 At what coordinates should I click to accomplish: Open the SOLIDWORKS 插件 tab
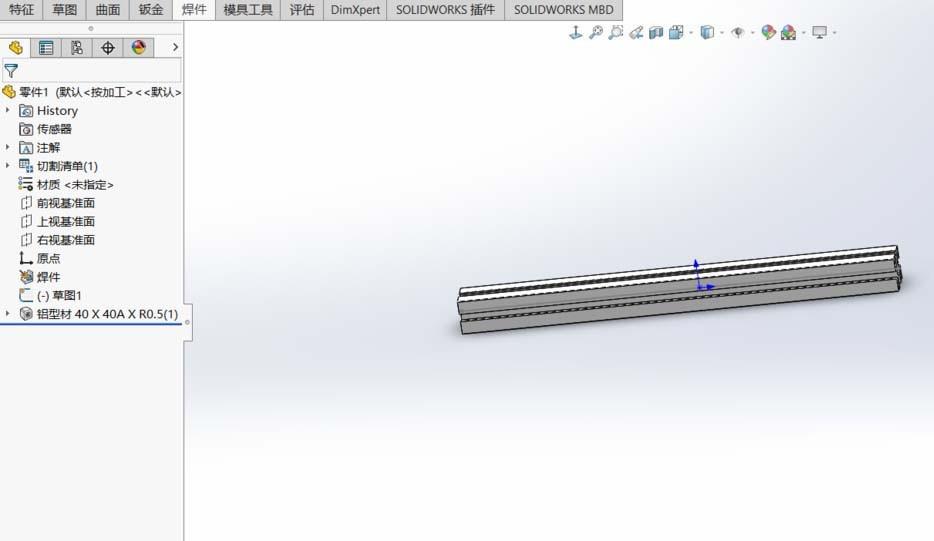click(446, 10)
